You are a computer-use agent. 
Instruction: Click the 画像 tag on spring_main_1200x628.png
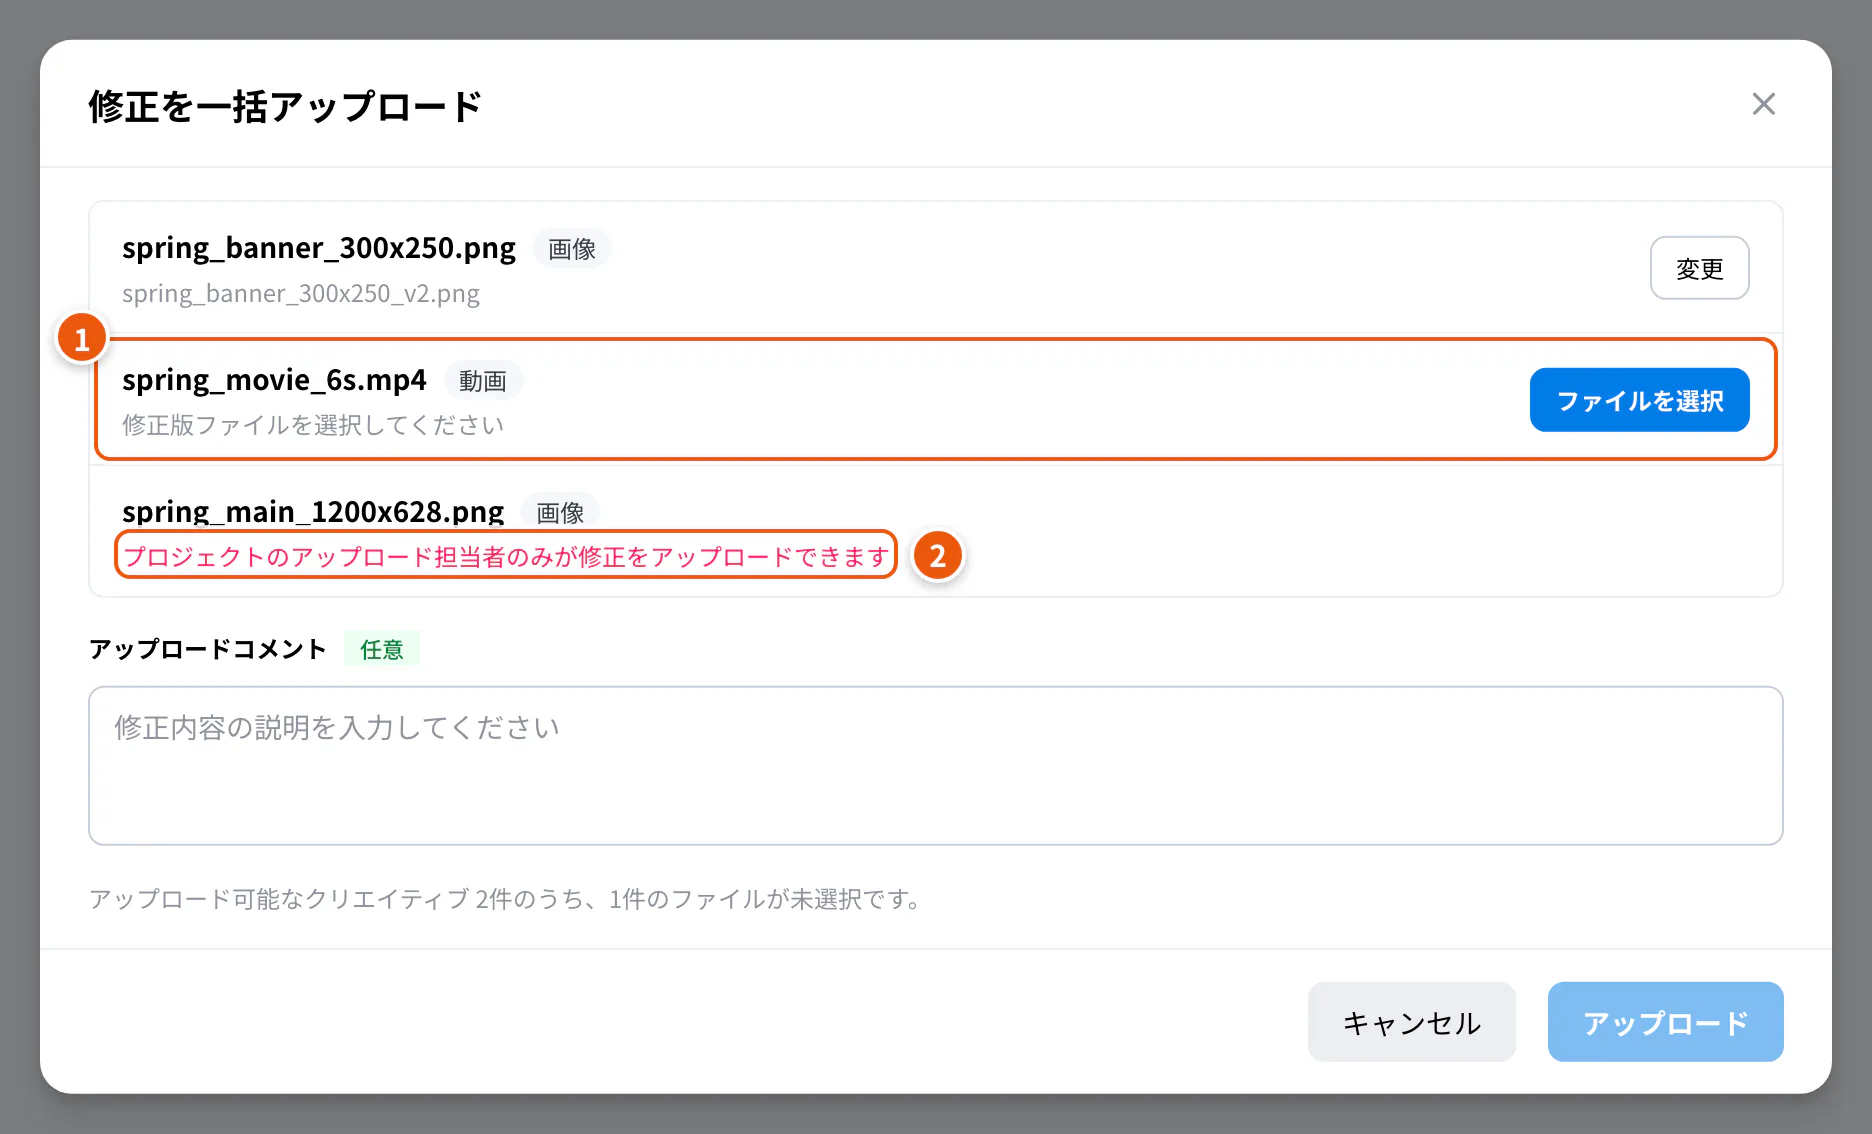(x=560, y=513)
